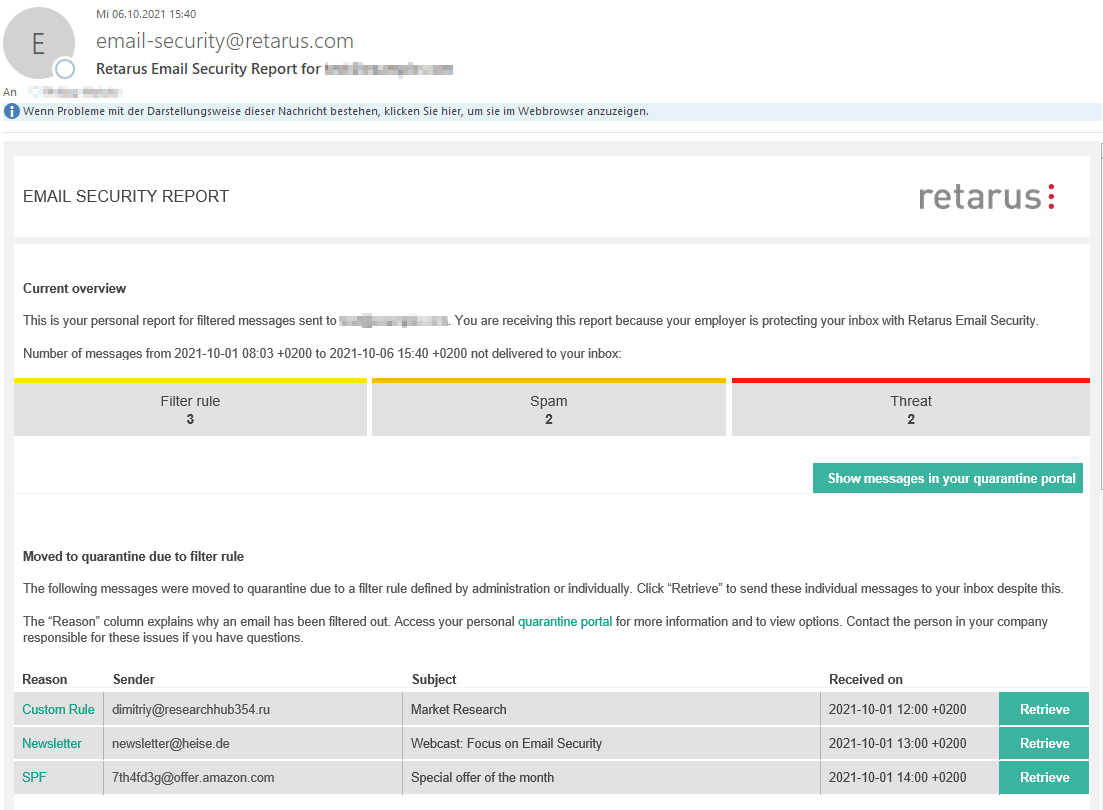Open the quarantine portal text link
Screen dimensions: 1103x810
tap(564, 621)
